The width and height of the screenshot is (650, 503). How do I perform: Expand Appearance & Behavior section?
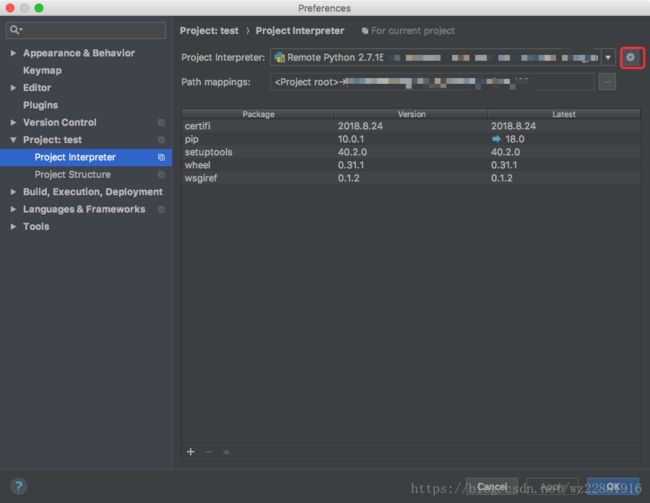[x=13, y=53]
